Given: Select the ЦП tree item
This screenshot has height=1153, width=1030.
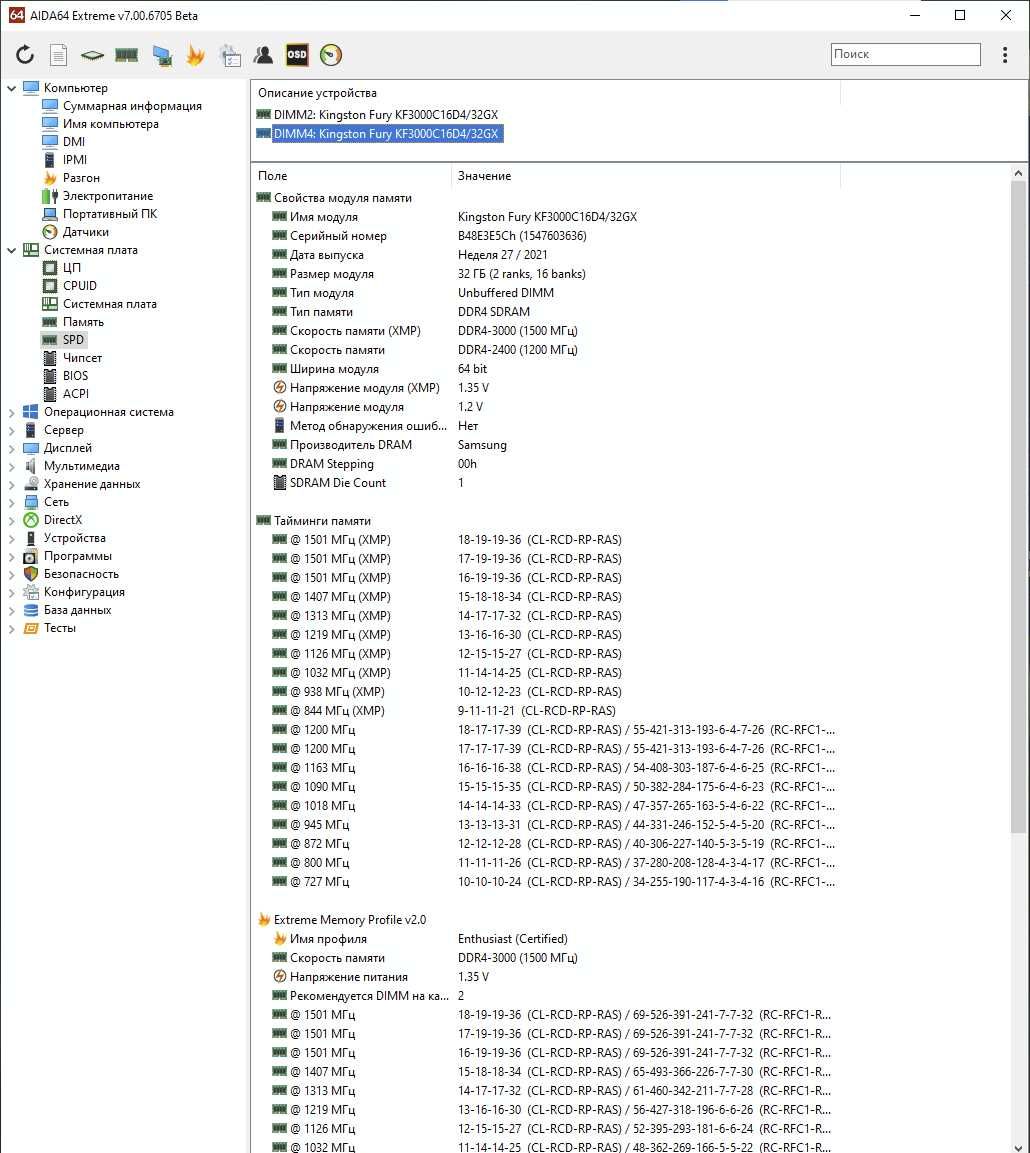Looking at the screenshot, I should point(71,268).
